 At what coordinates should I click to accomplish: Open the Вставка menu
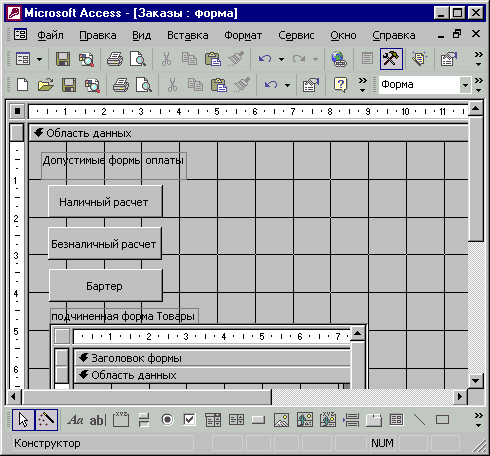188,35
